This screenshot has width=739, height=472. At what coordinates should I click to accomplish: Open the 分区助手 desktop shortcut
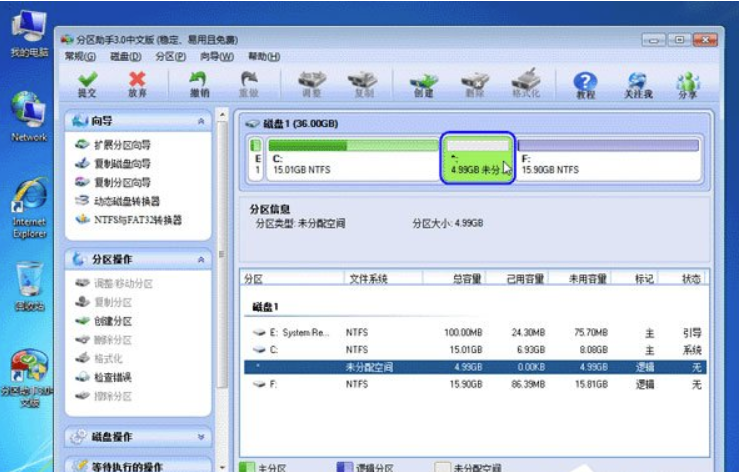coord(28,378)
